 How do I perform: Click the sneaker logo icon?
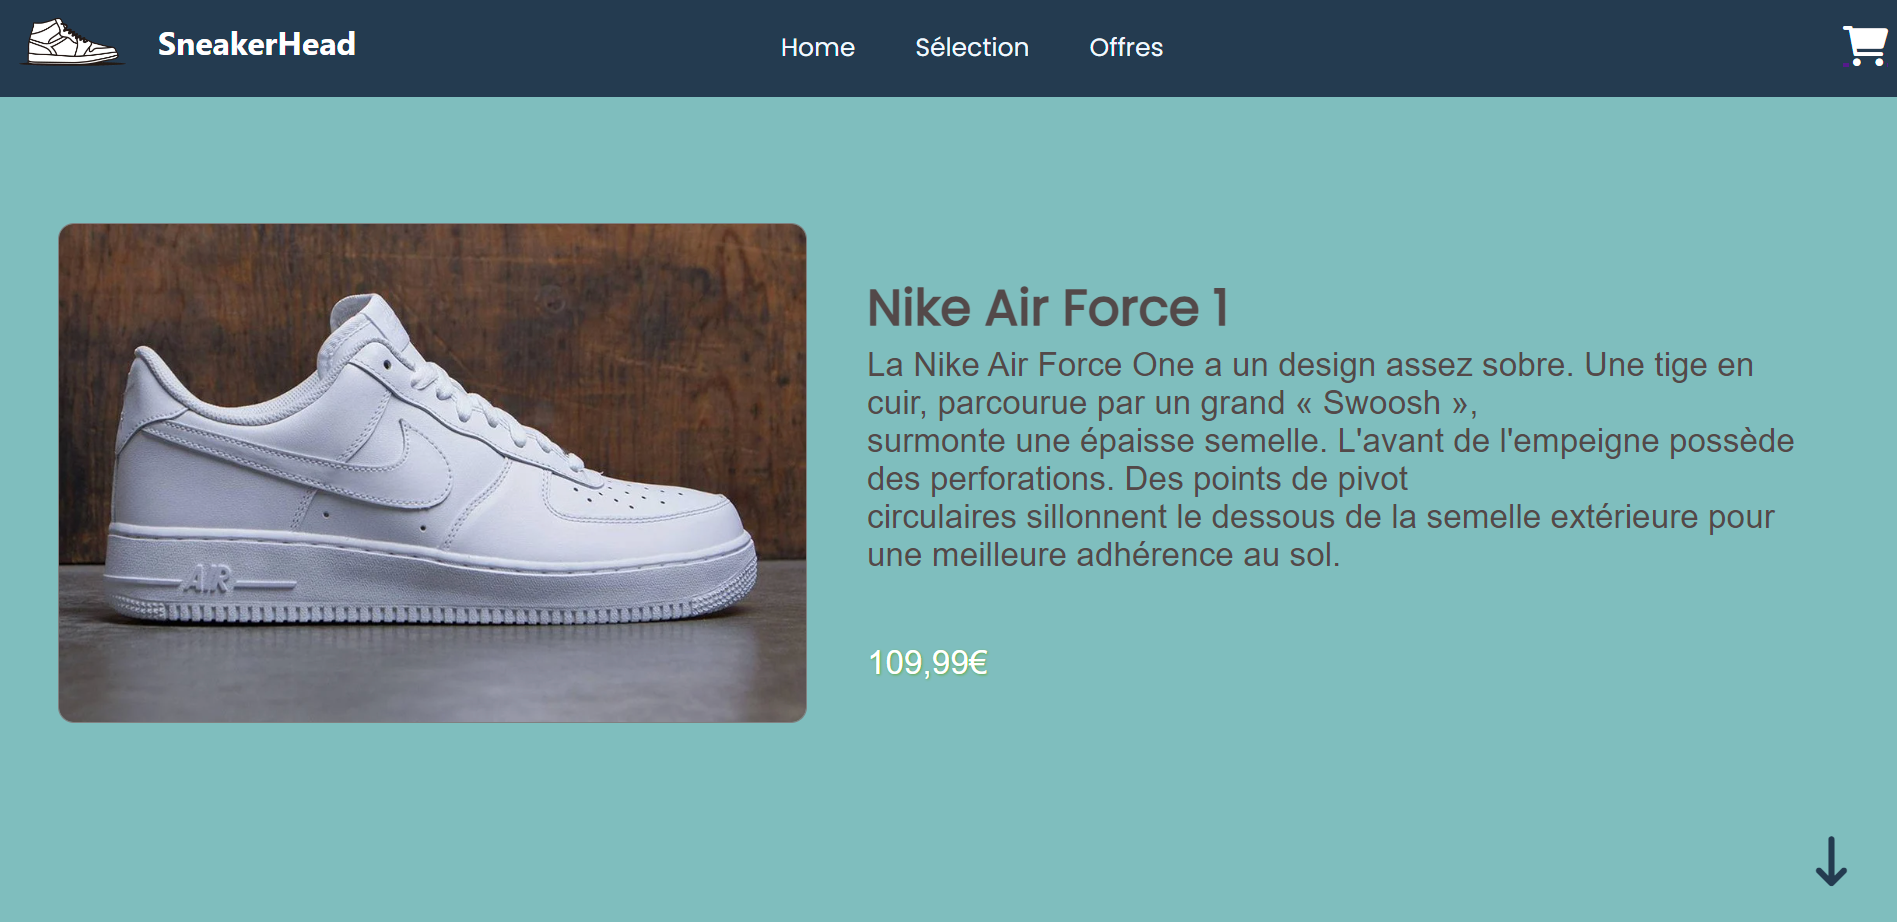[x=72, y=43]
